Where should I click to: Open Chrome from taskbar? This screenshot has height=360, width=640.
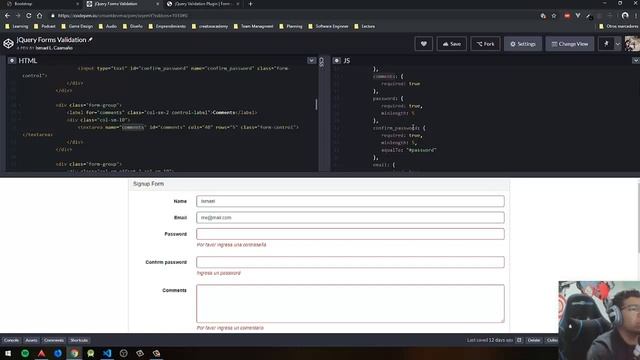pos(74,353)
